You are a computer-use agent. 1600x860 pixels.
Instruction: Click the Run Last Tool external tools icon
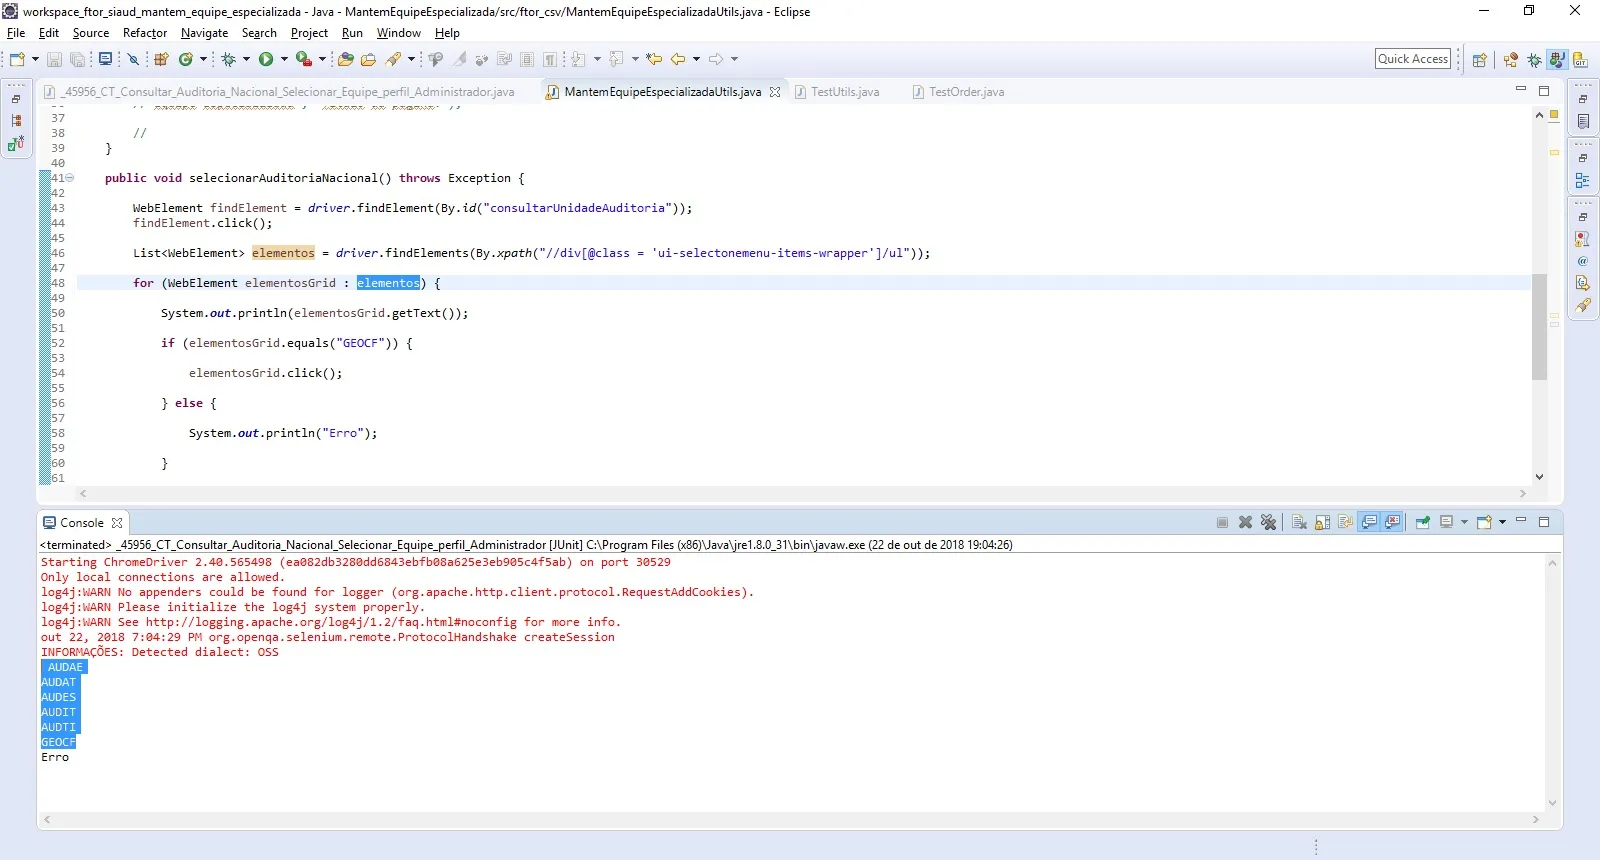pyautogui.click(x=304, y=59)
